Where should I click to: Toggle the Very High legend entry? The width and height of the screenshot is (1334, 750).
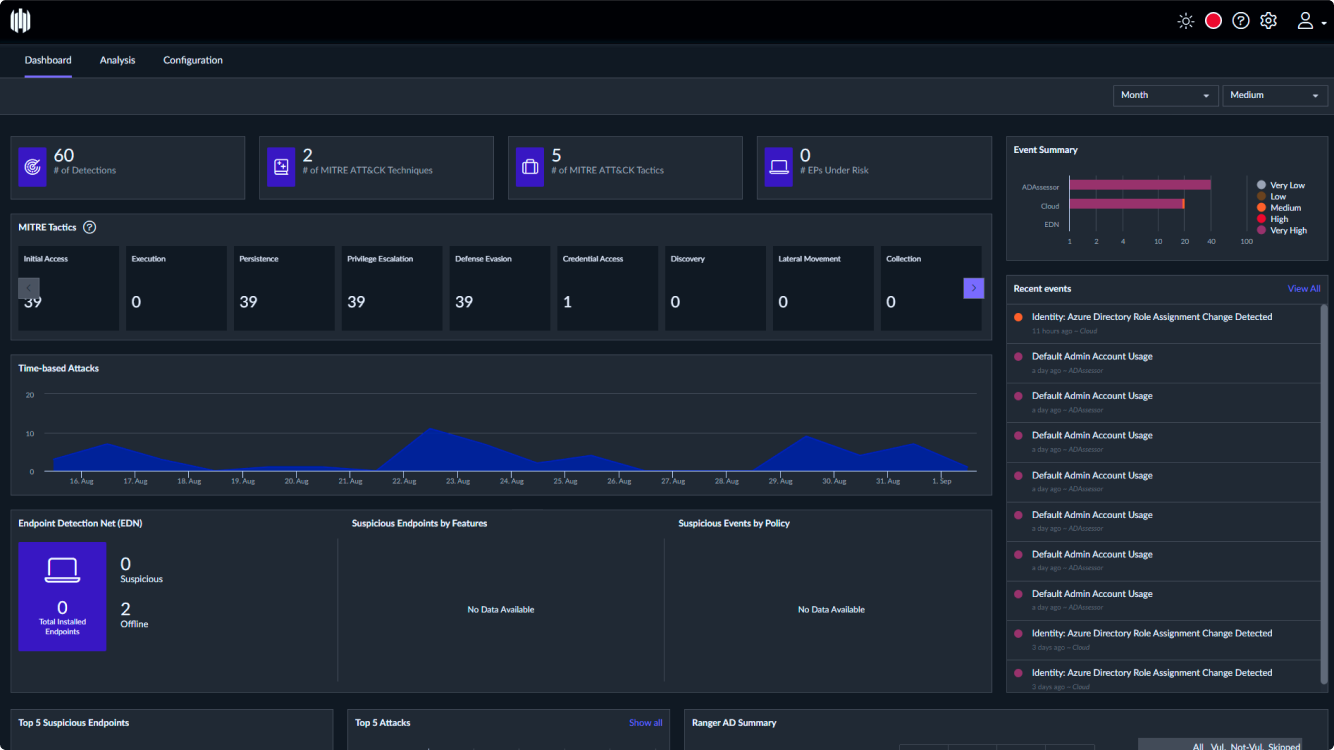(1287, 230)
